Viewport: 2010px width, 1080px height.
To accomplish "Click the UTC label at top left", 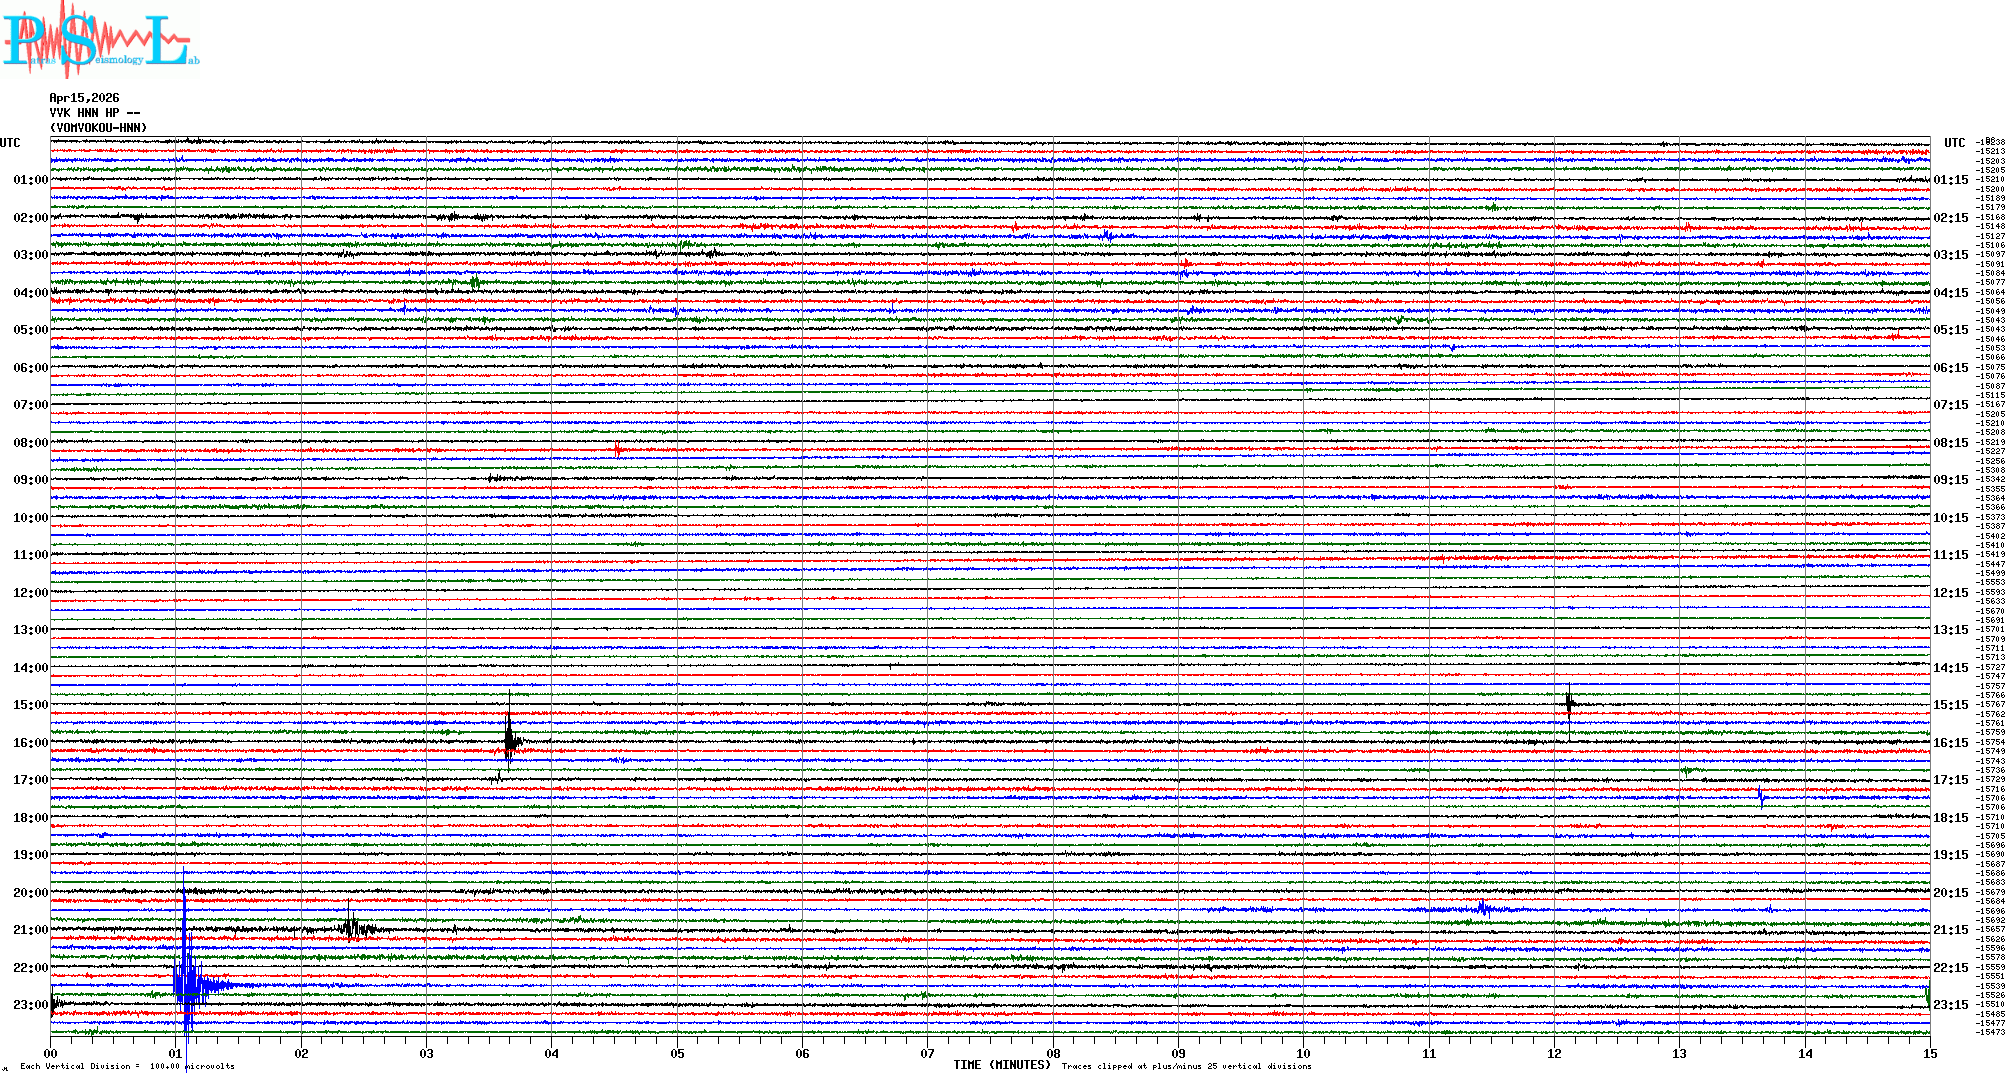I will (x=10, y=143).
